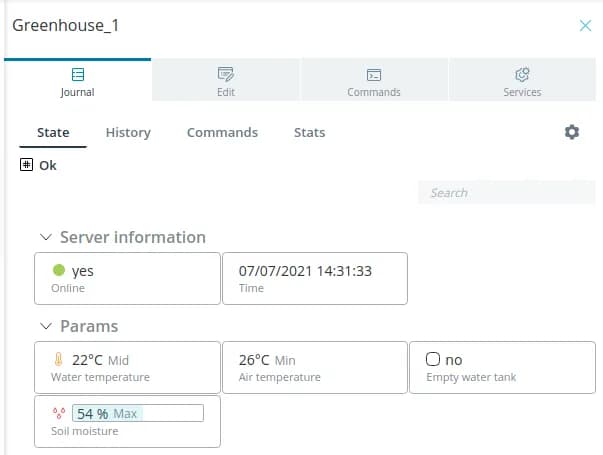
Task: Click the Services gear icon
Action: click(522, 74)
